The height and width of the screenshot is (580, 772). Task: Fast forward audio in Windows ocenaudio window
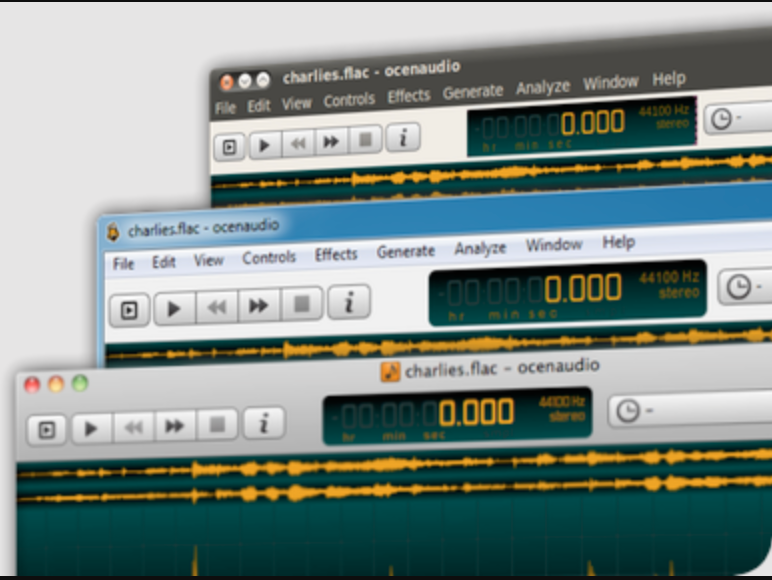pyautogui.click(x=259, y=305)
